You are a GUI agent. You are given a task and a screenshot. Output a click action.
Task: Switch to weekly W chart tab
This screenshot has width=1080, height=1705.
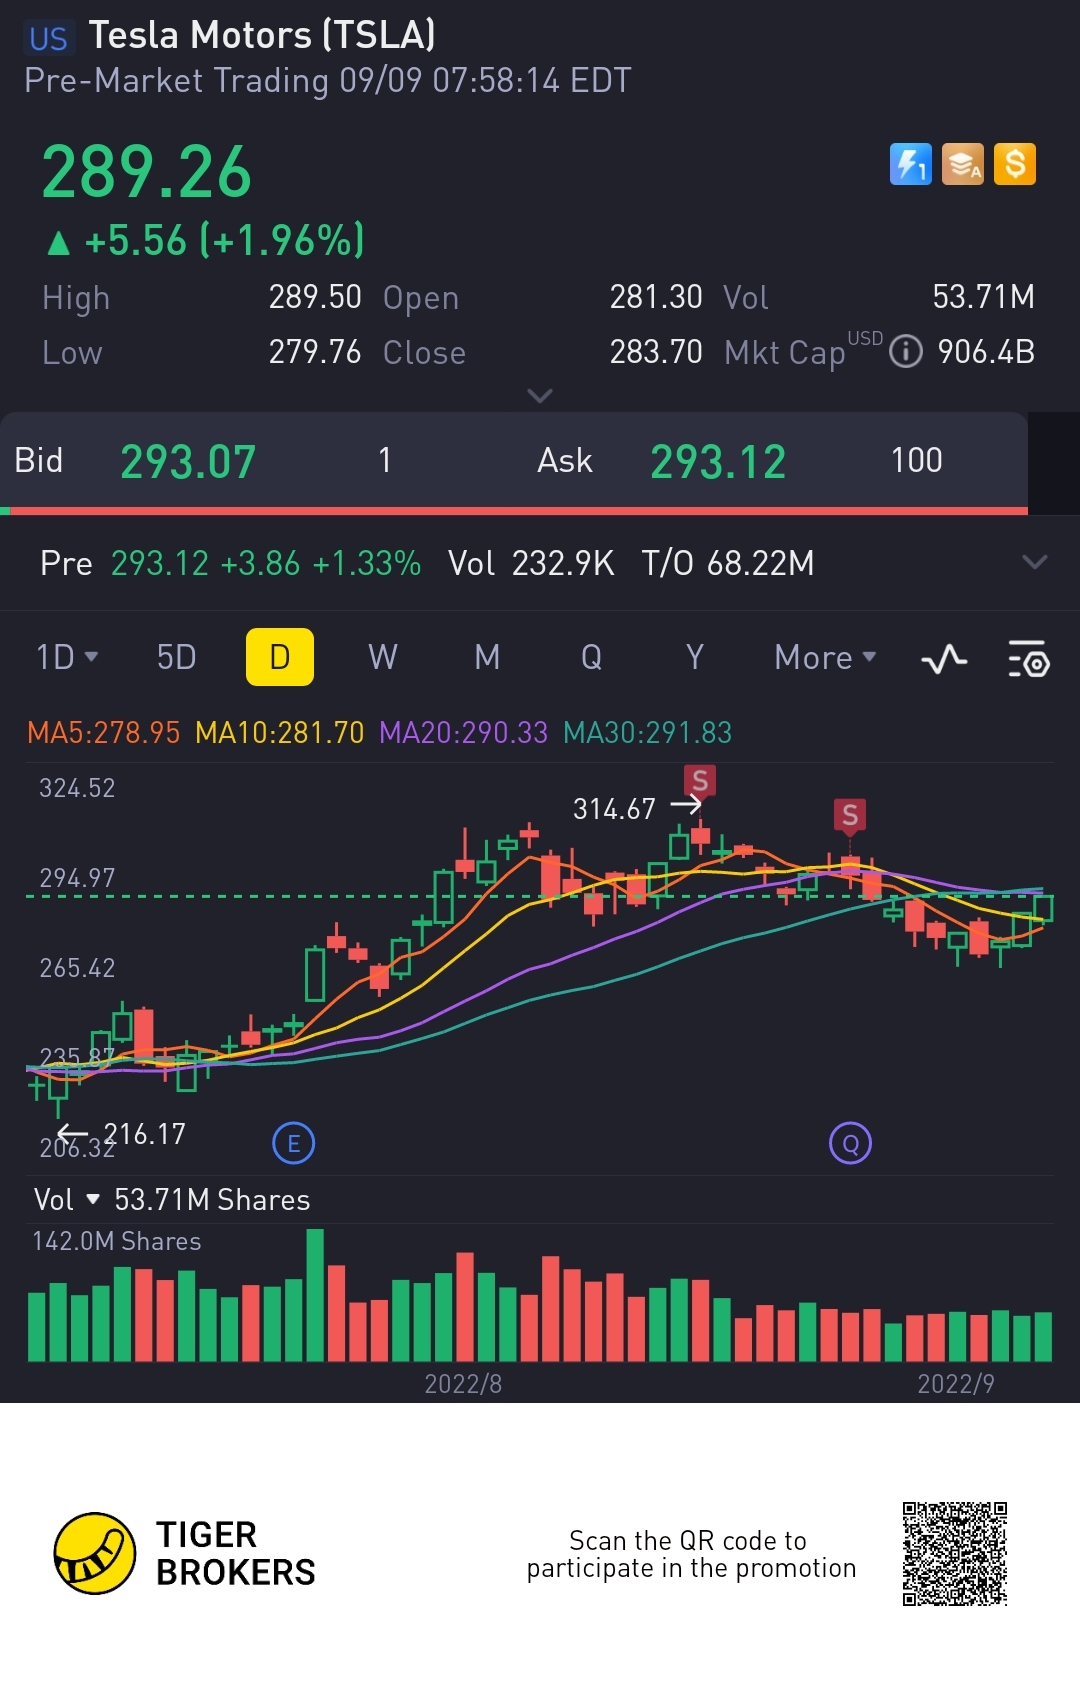[x=383, y=657]
